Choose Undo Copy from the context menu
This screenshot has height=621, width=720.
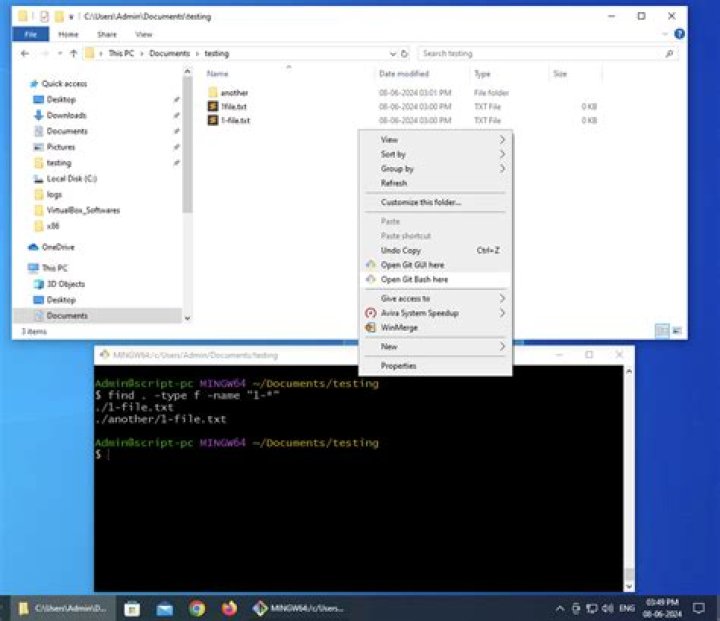click(x=435, y=250)
